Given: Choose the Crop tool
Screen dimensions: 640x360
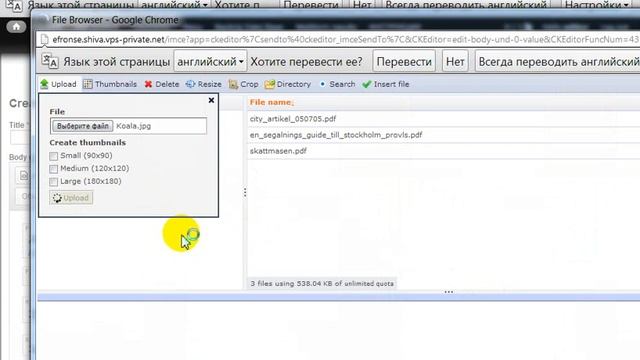Looking at the screenshot, I should click(x=243, y=84).
